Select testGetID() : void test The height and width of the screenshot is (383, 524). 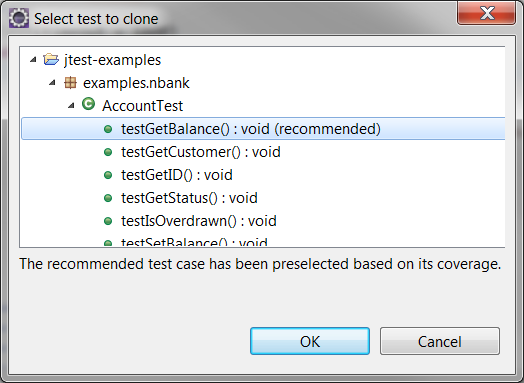[x=177, y=175]
